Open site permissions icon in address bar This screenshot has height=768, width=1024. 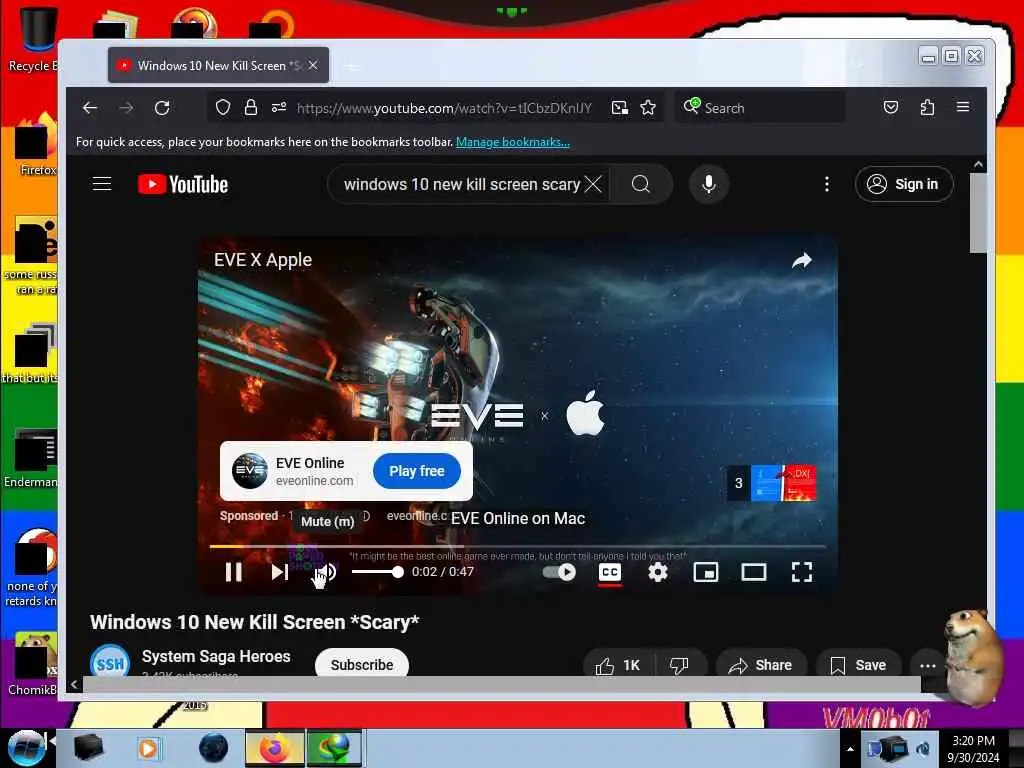tap(279, 107)
